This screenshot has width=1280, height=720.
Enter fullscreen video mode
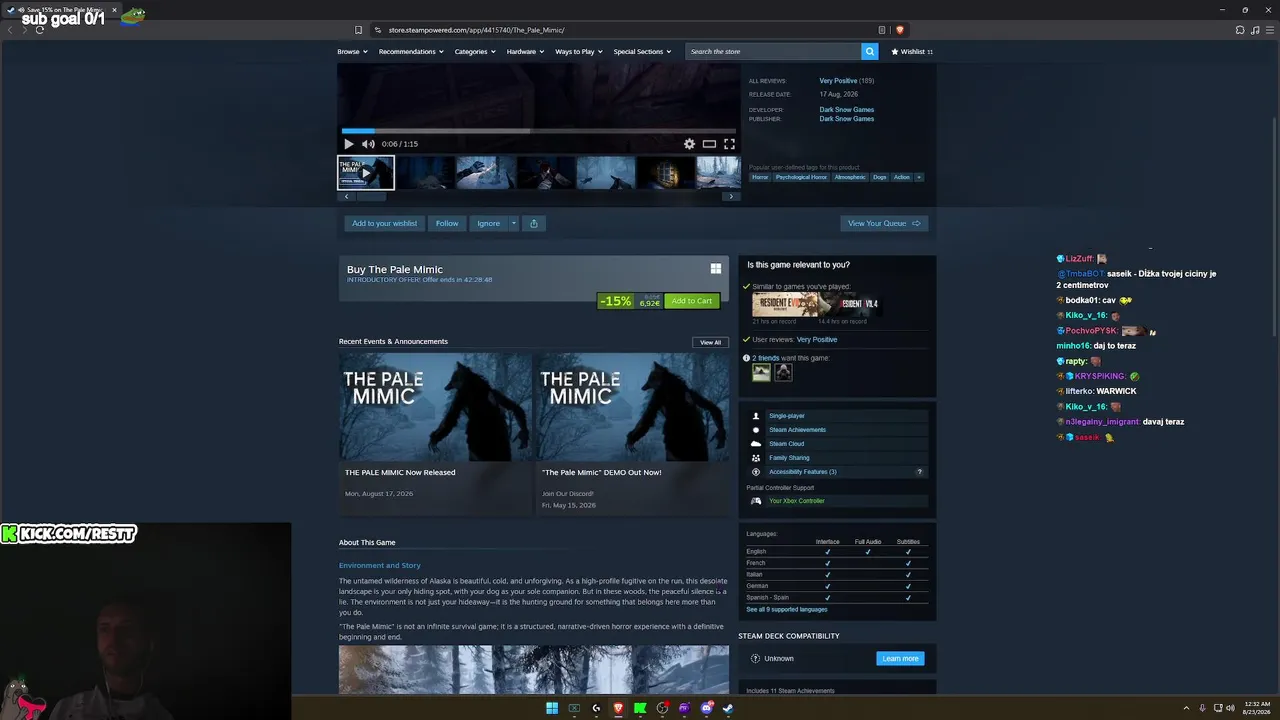click(x=729, y=144)
